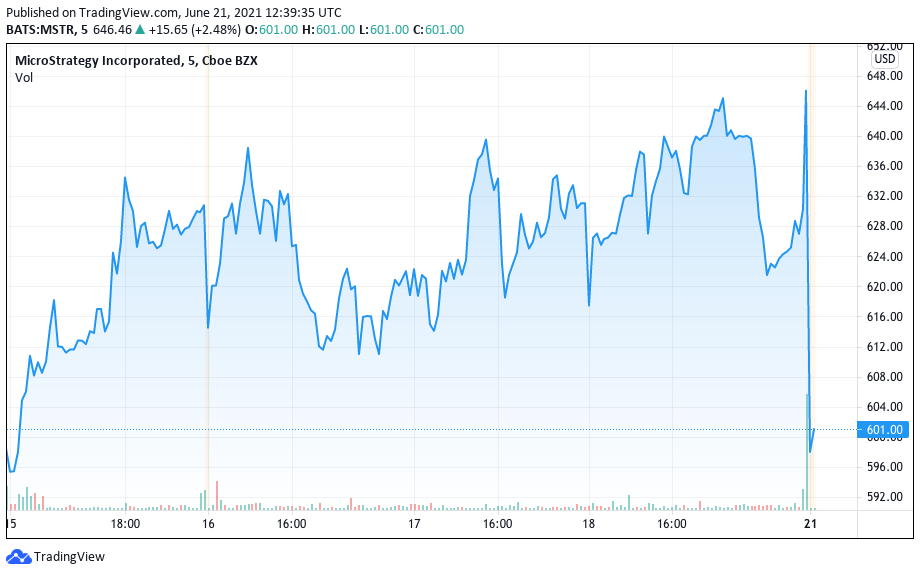
Task: Click the H:601.00 high value
Action: (x=329, y=29)
